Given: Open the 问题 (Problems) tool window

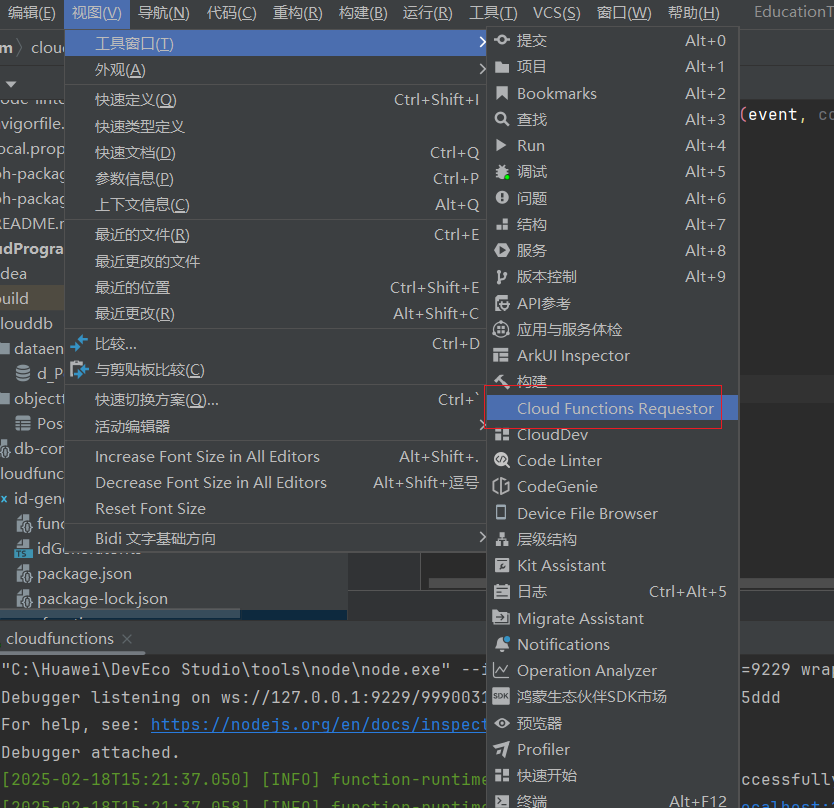Looking at the screenshot, I should coord(612,198).
